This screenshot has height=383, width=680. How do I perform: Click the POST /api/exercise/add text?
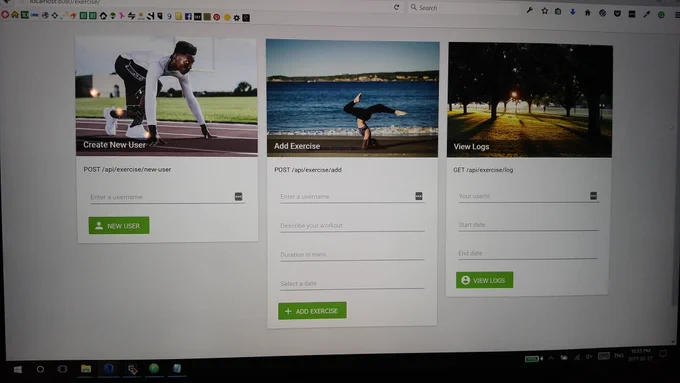point(308,170)
